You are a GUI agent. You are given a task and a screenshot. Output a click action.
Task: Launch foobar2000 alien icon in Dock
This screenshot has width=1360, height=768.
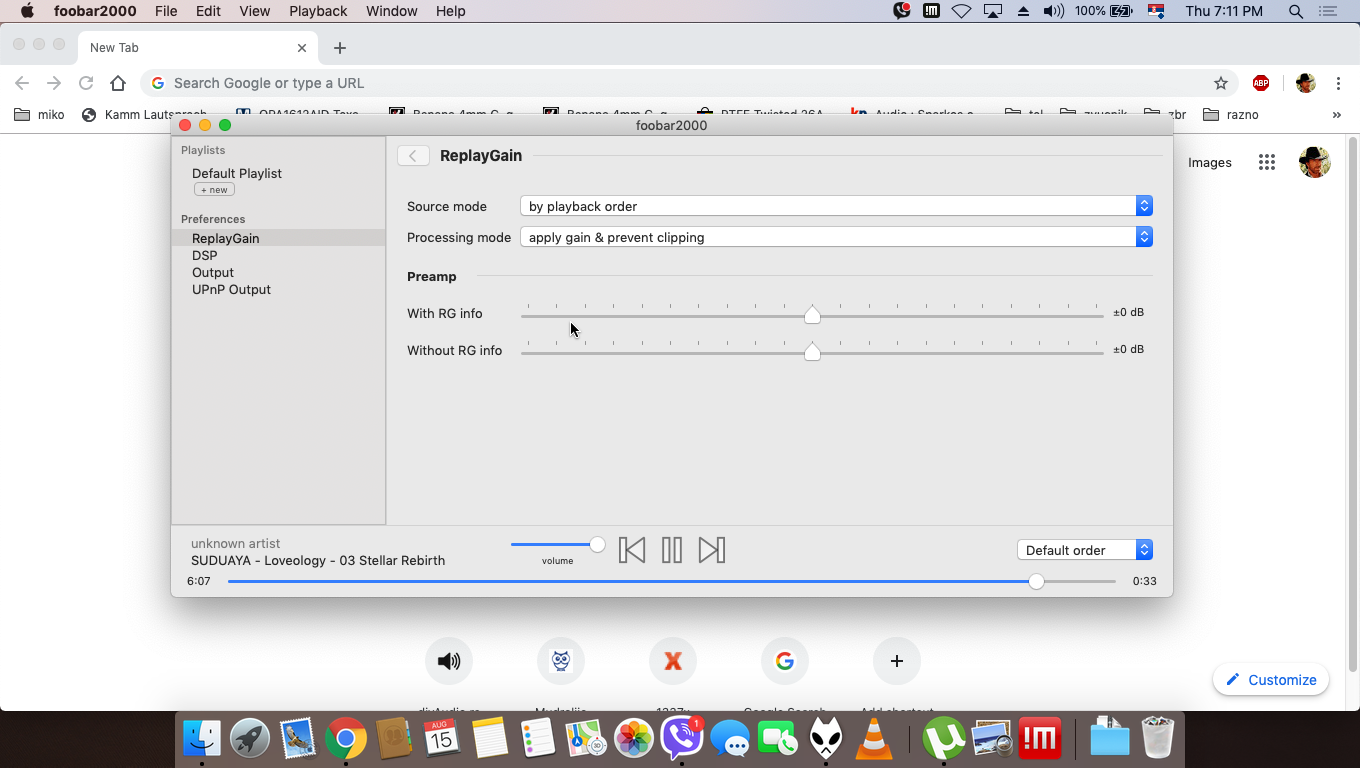point(826,739)
